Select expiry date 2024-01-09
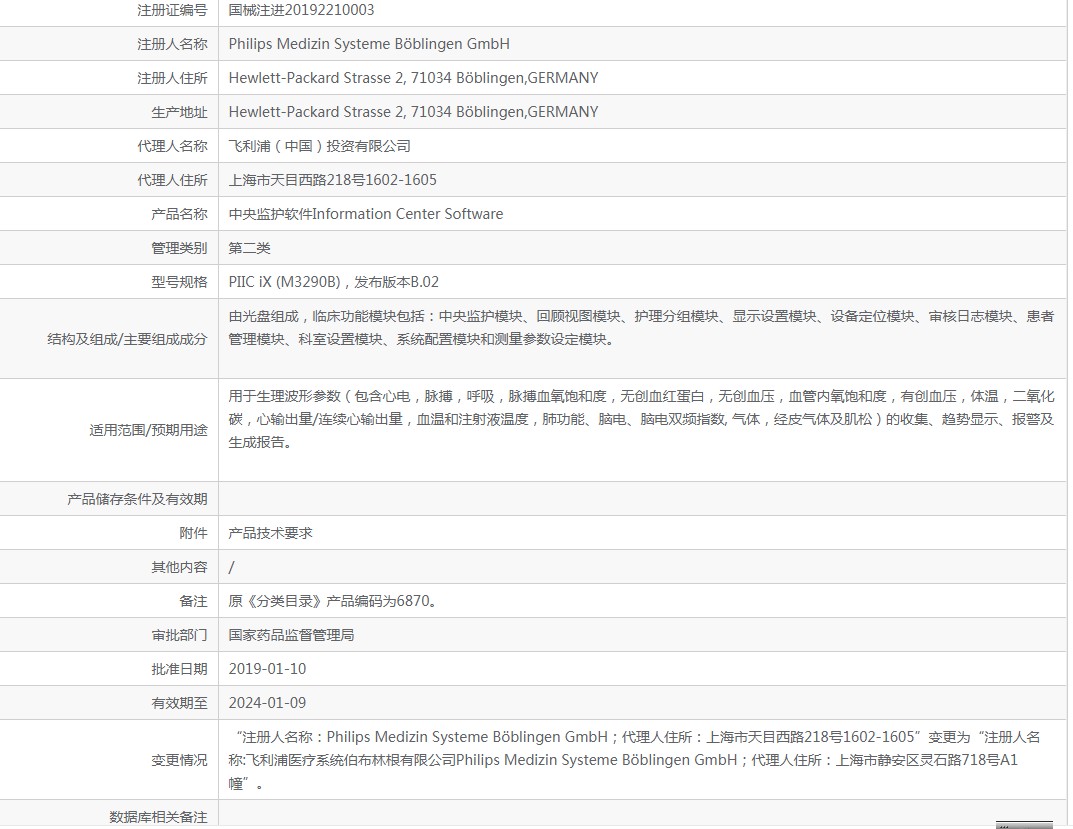This screenshot has height=829, width=1073. pyautogui.click(x=268, y=703)
